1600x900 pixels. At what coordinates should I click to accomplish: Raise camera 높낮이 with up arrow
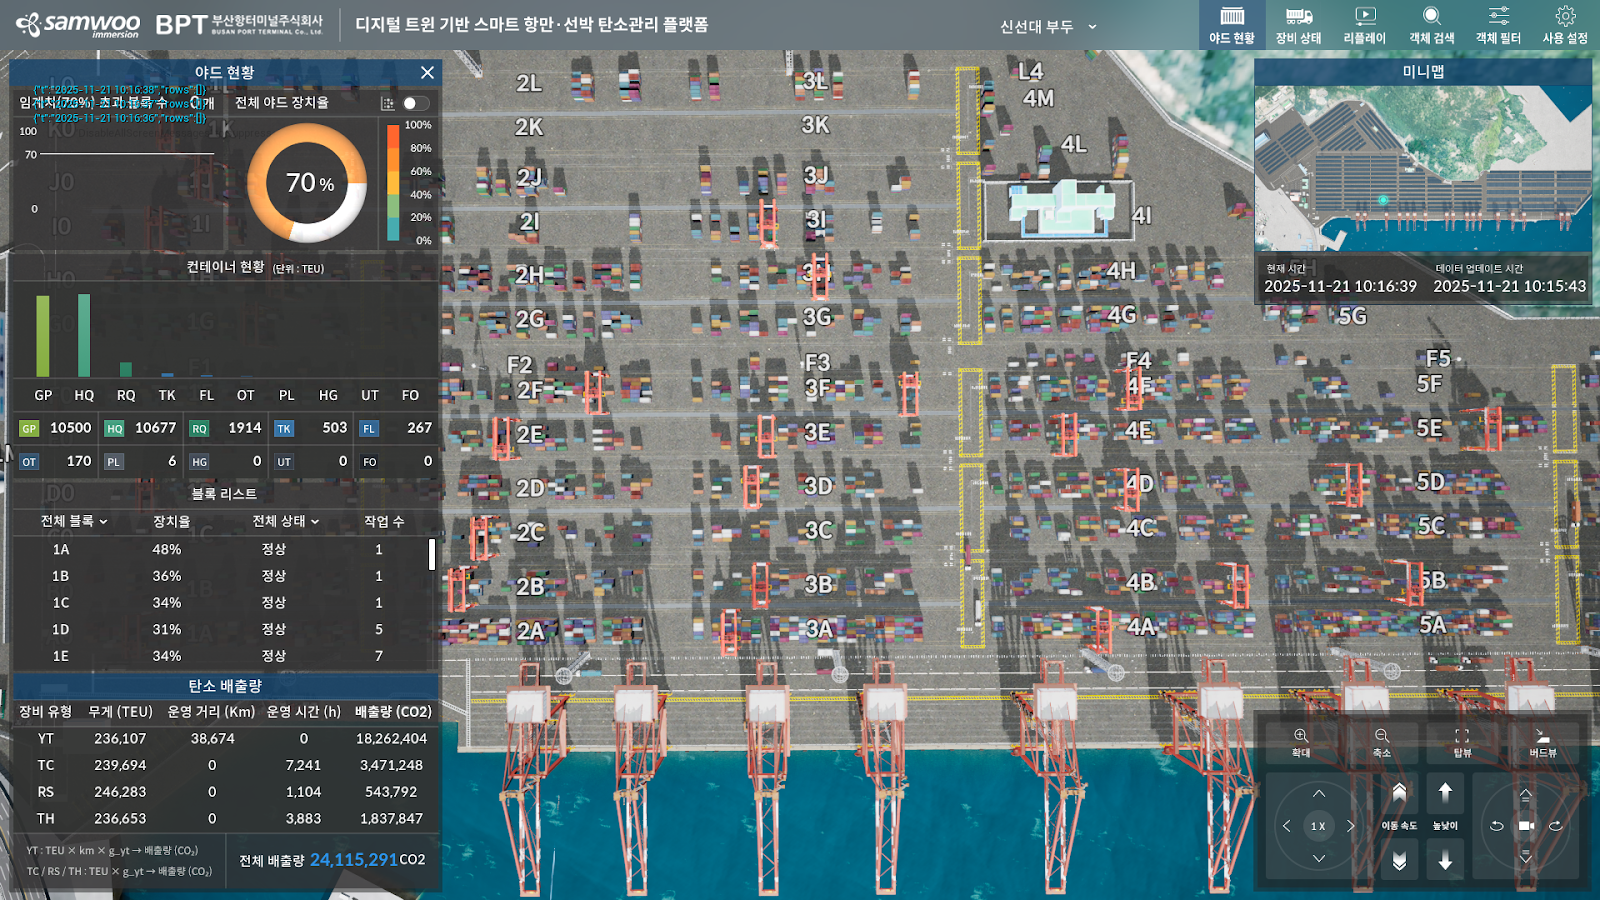pyautogui.click(x=1445, y=792)
